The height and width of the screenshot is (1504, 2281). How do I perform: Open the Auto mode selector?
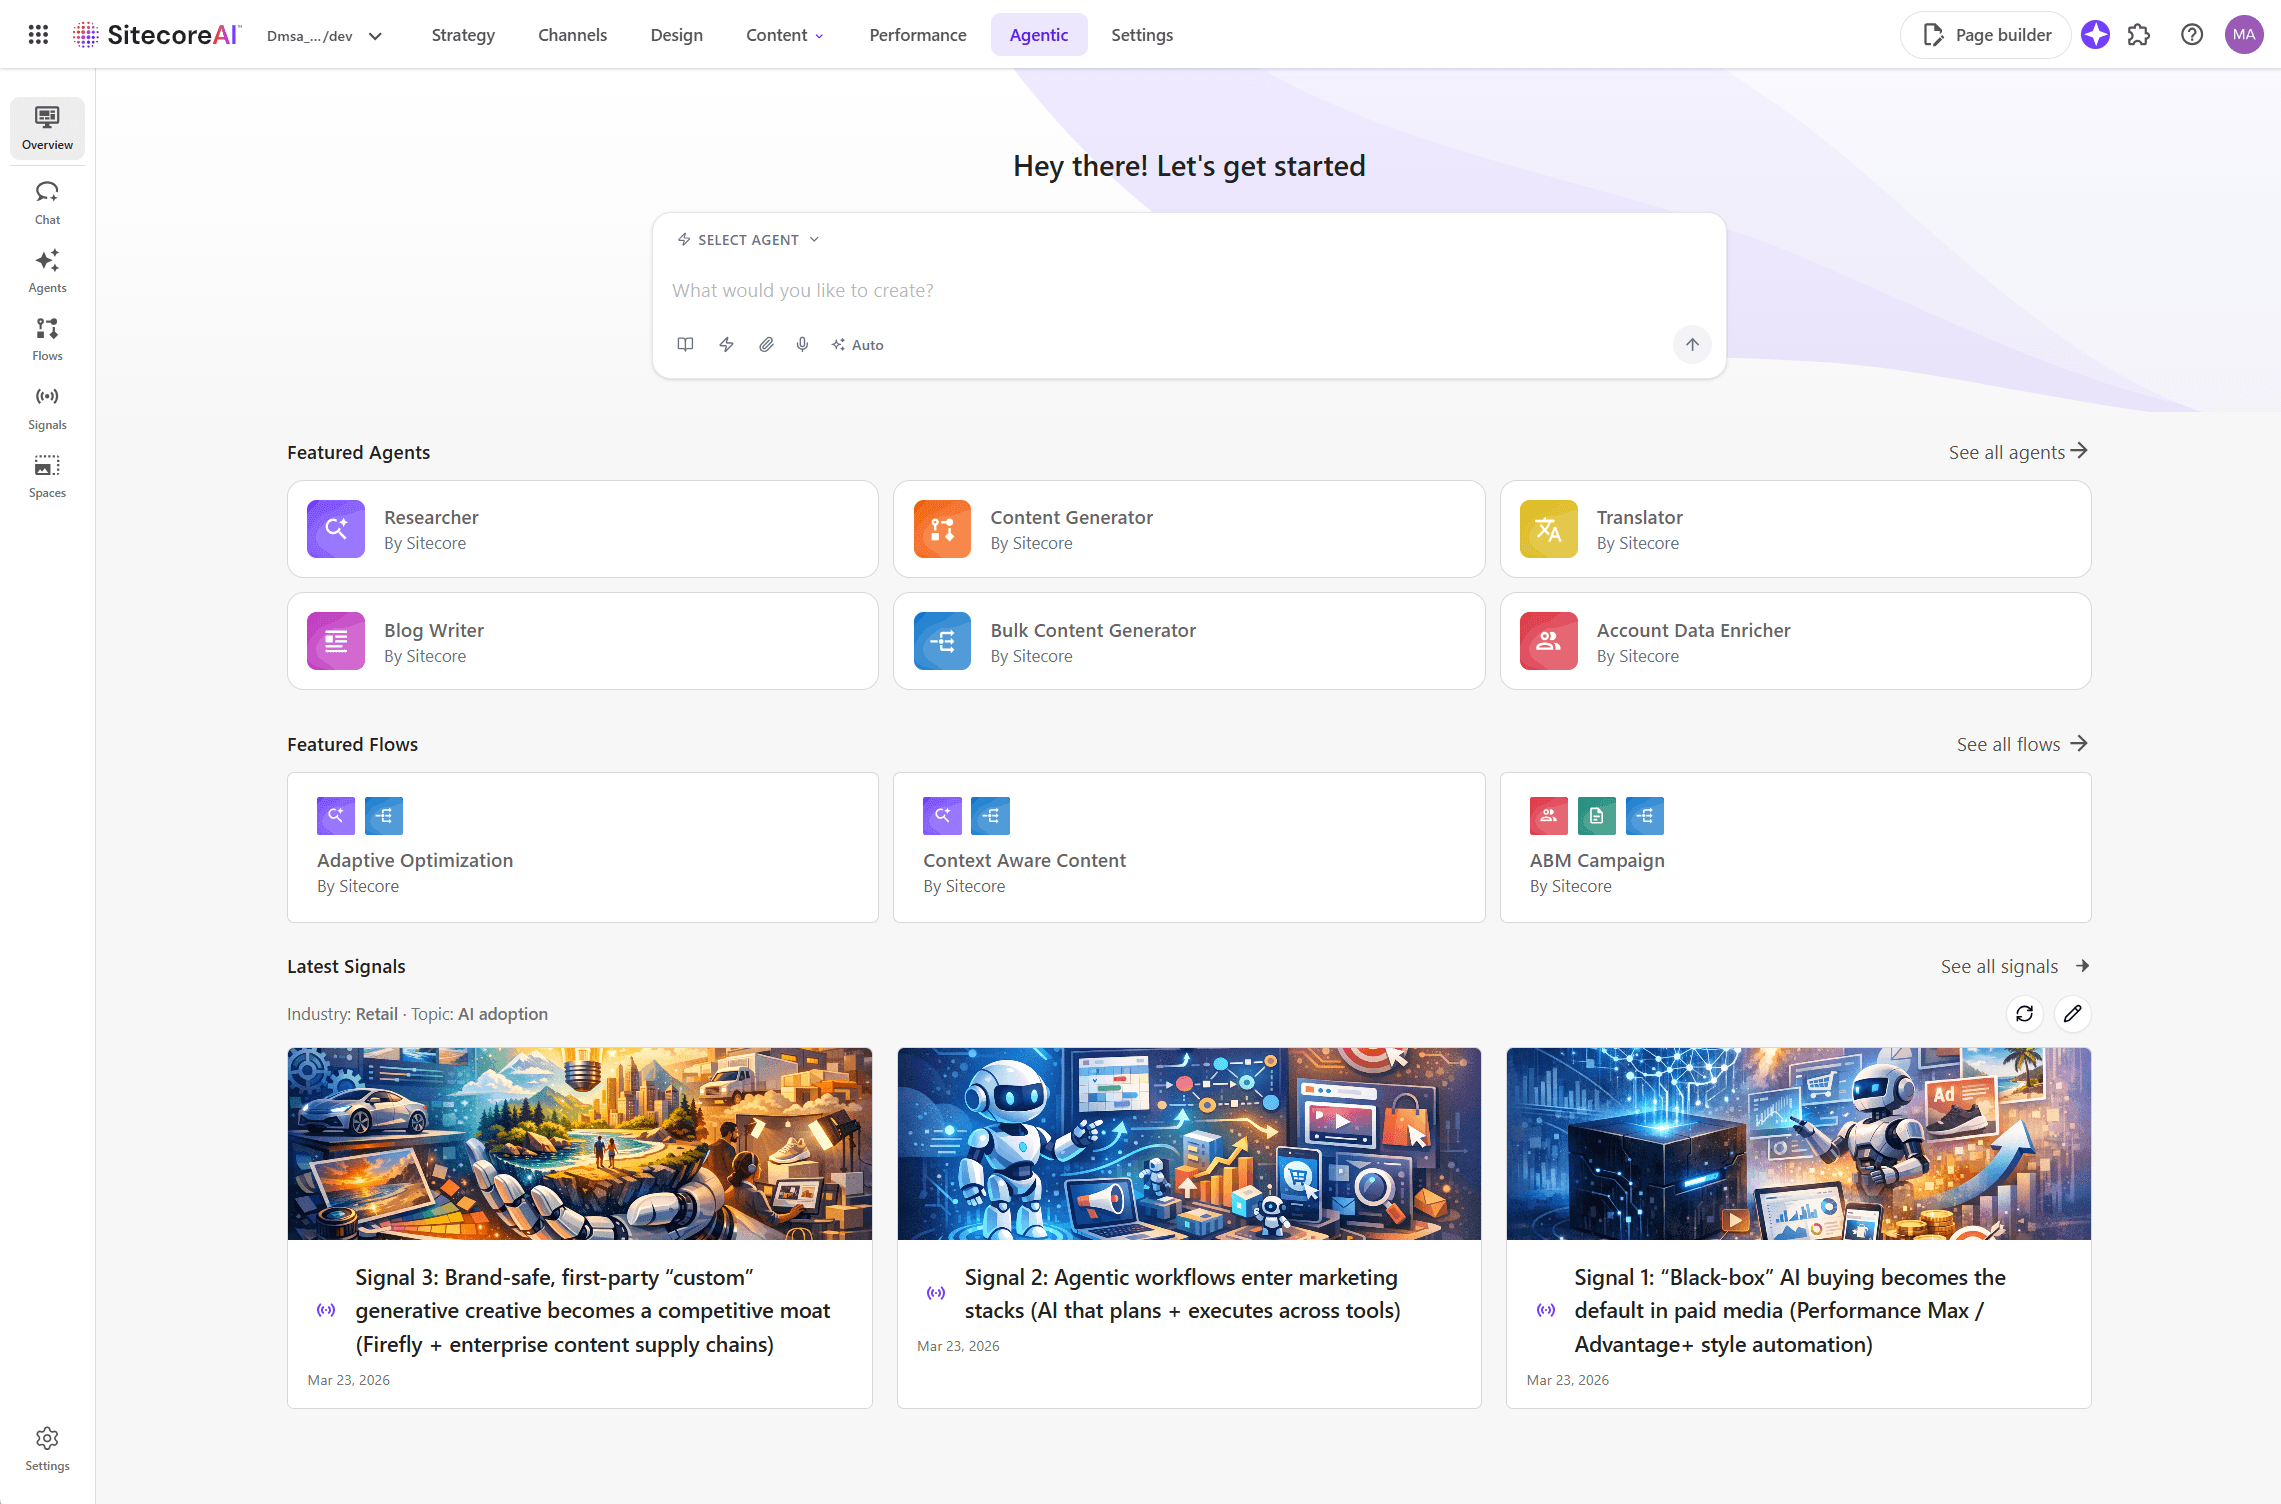pyautogui.click(x=857, y=345)
